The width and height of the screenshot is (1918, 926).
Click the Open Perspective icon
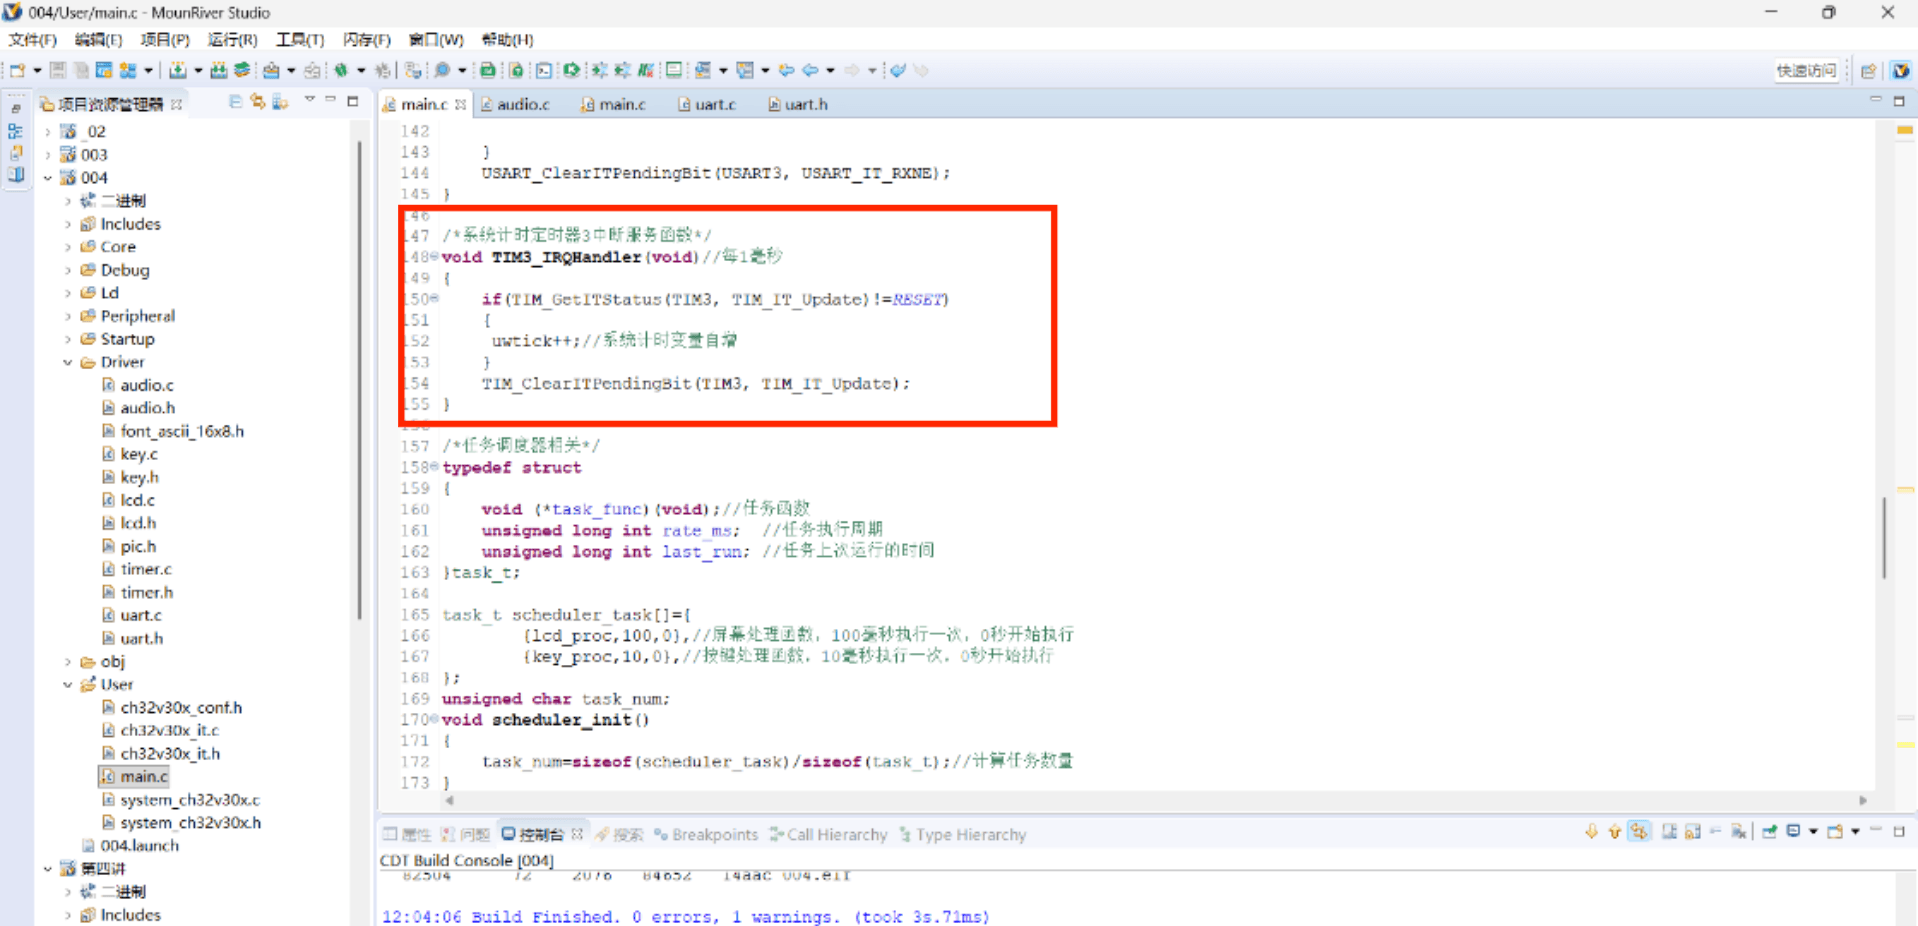1868,70
